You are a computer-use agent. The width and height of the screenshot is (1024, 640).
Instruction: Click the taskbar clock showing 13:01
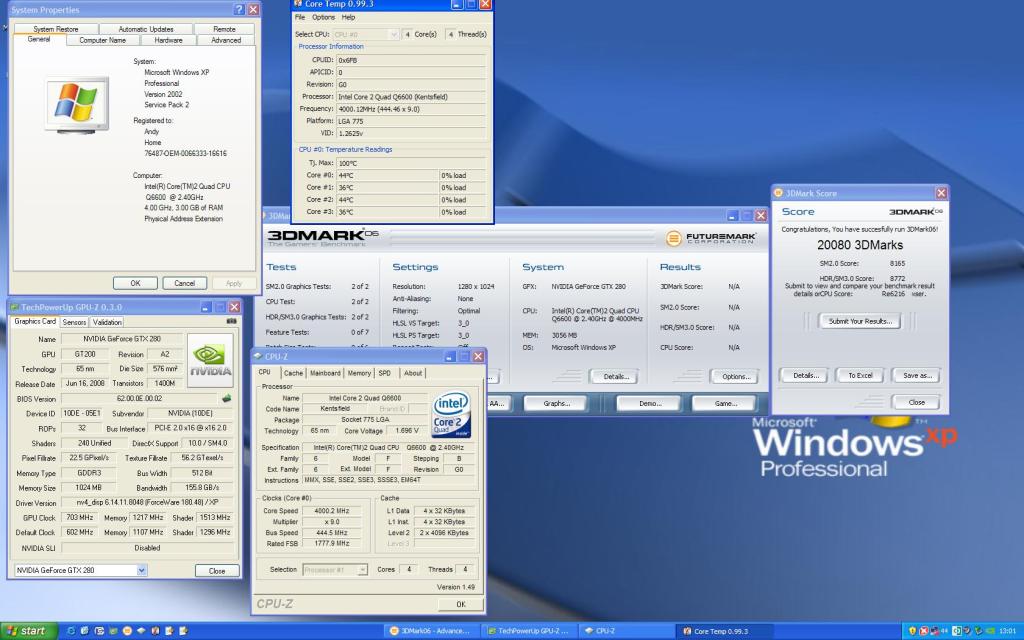pos(1007,631)
